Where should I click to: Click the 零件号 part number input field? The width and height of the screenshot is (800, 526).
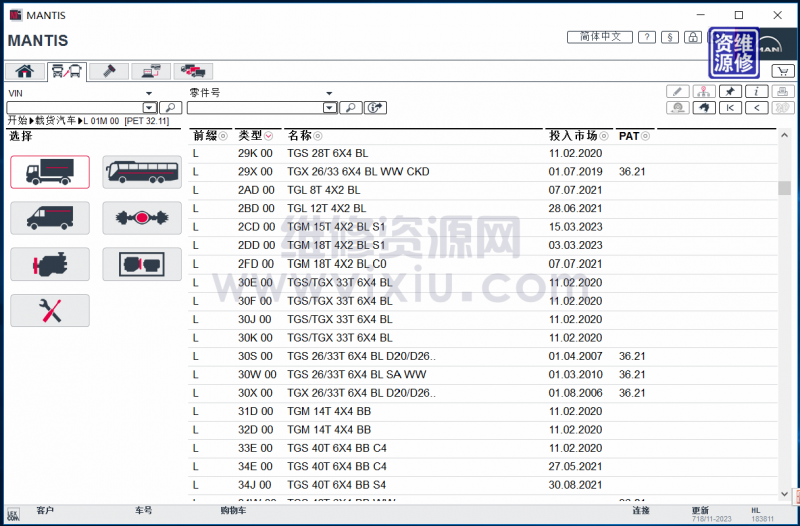256,108
